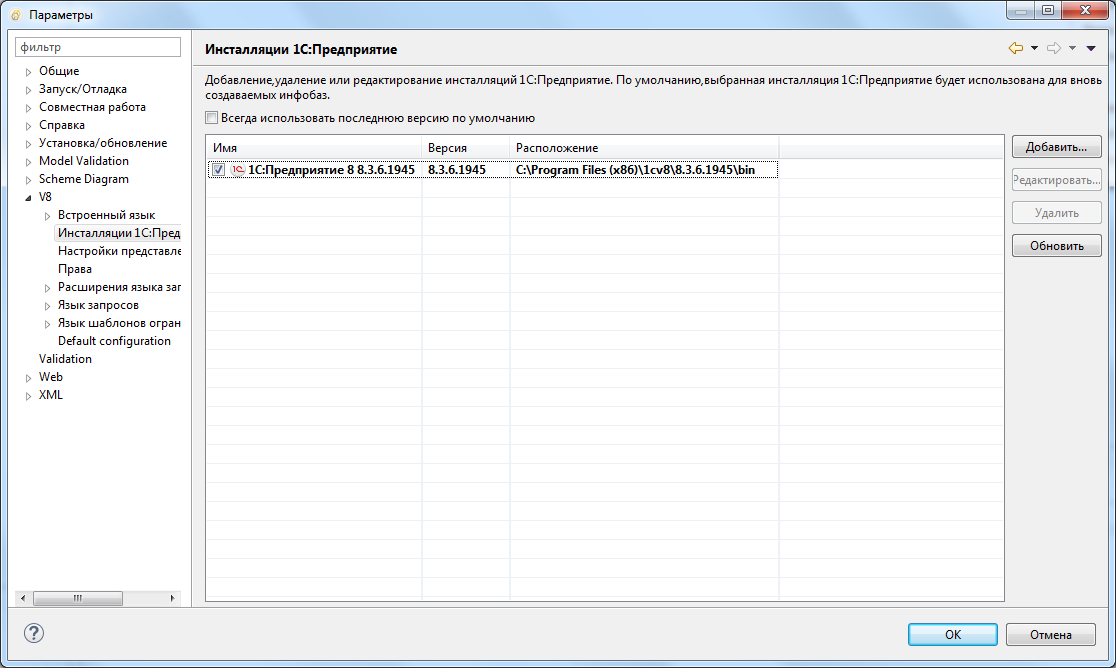Click the Параметры window title icon
Image resolution: width=1116 pixels, height=668 pixels.
point(16,15)
